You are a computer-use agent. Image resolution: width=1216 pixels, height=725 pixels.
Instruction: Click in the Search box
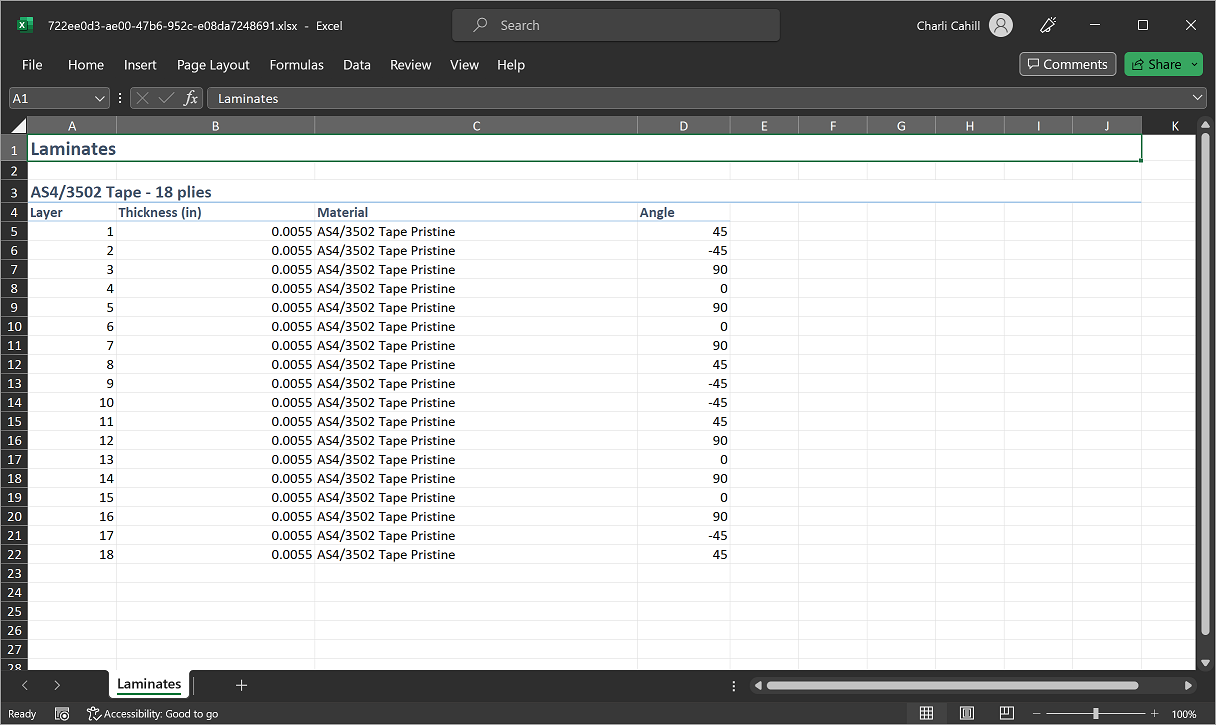[x=616, y=25]
